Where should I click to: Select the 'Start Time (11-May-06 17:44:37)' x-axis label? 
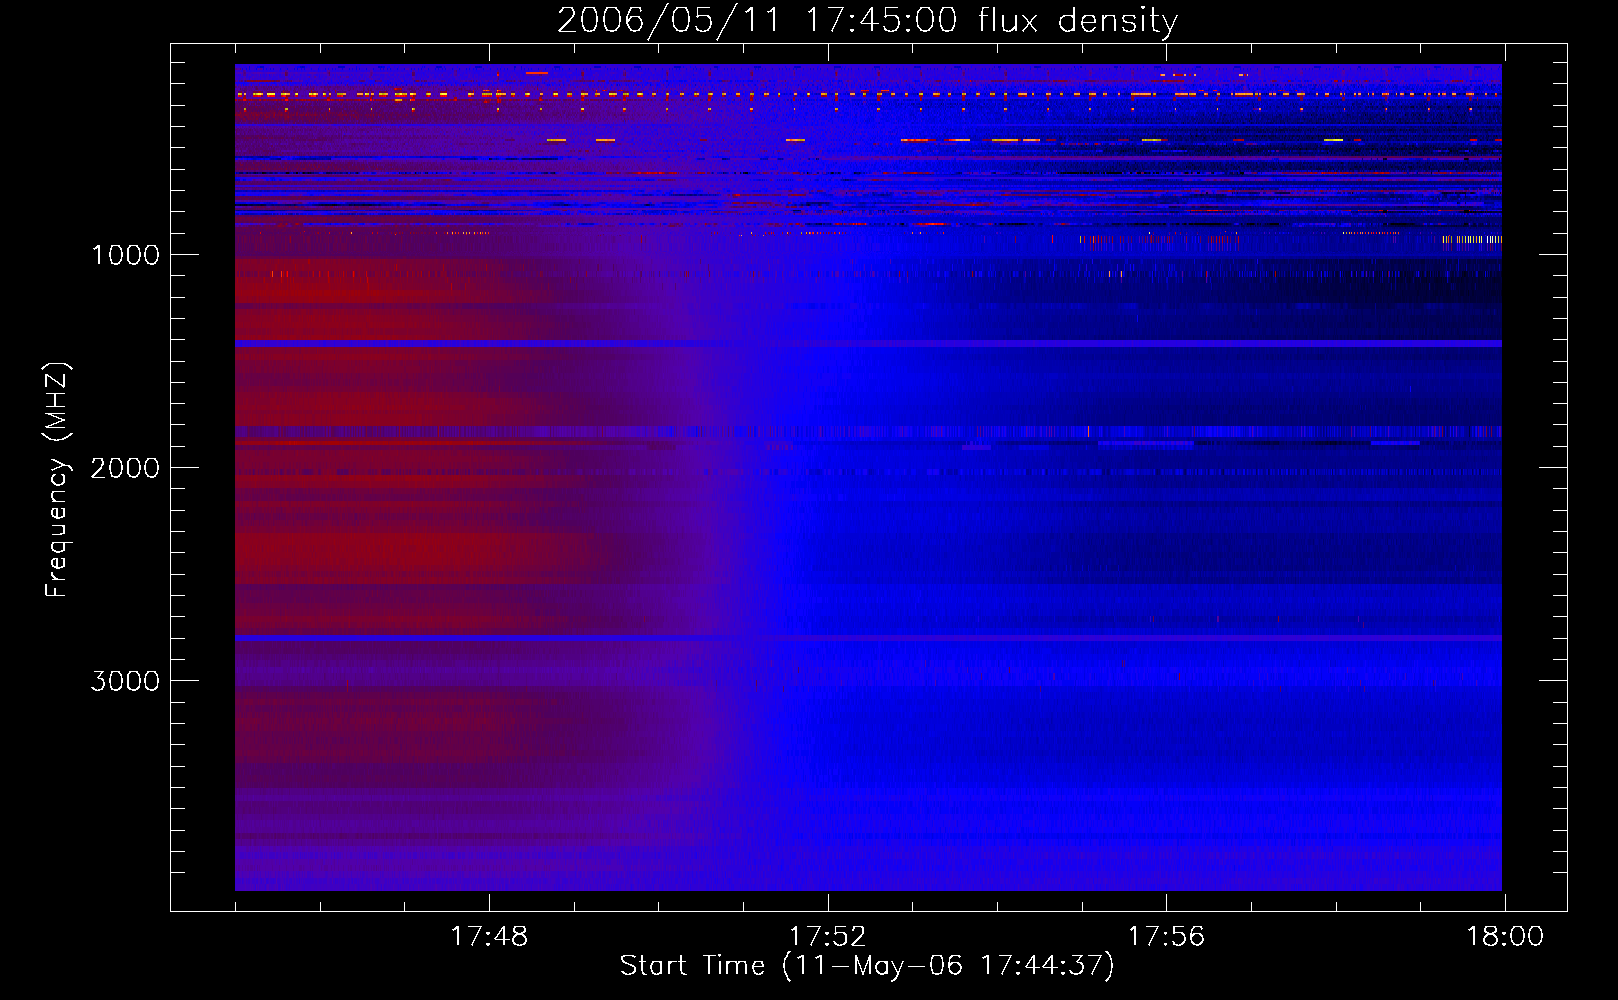(867, 966)
